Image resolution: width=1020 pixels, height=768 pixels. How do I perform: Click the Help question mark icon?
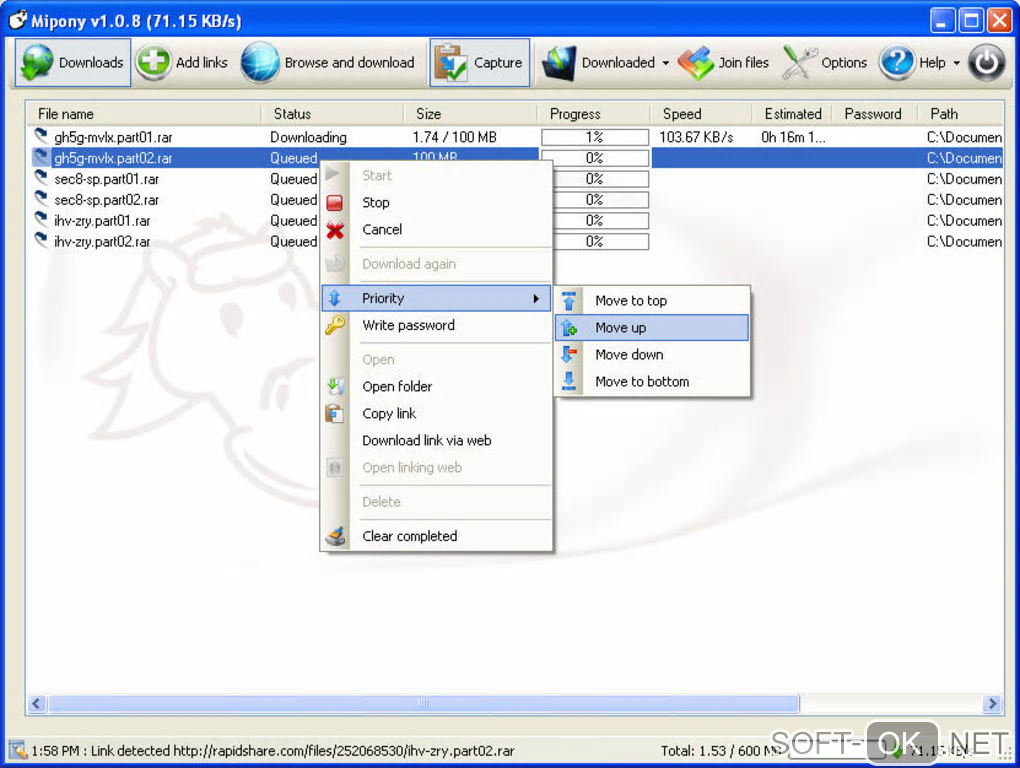(897, 62)
